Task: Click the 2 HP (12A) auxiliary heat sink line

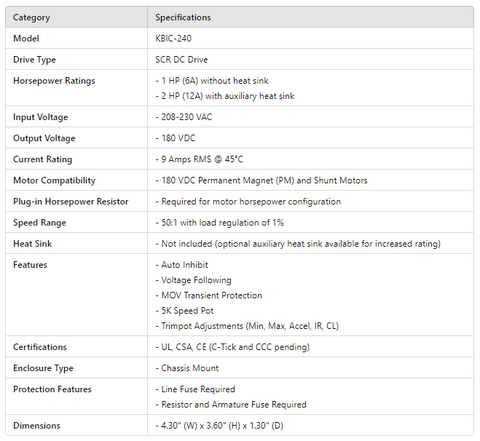Action: [225, 96]
